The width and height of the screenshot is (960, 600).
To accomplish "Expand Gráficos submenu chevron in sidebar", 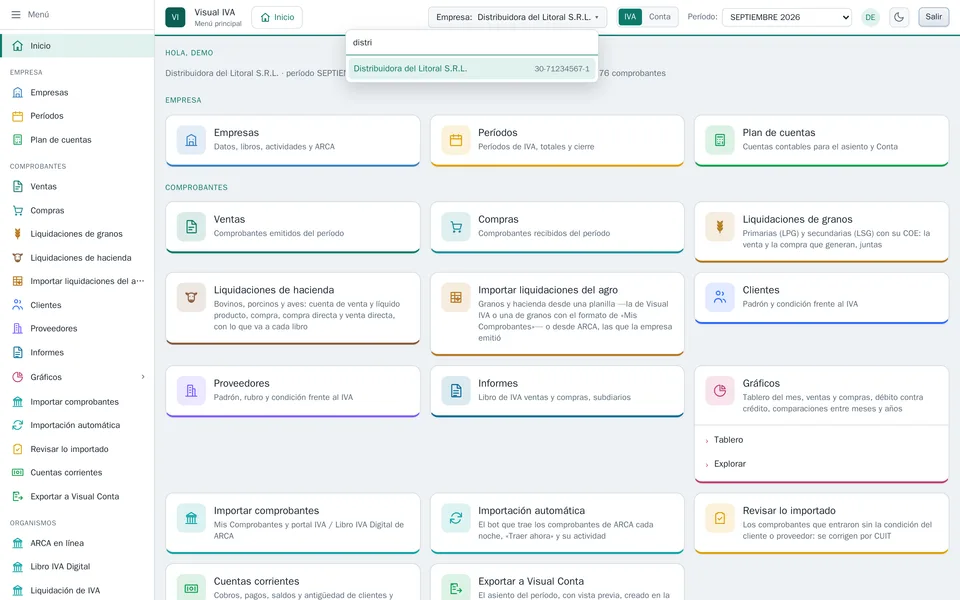I will click(143, 377).
